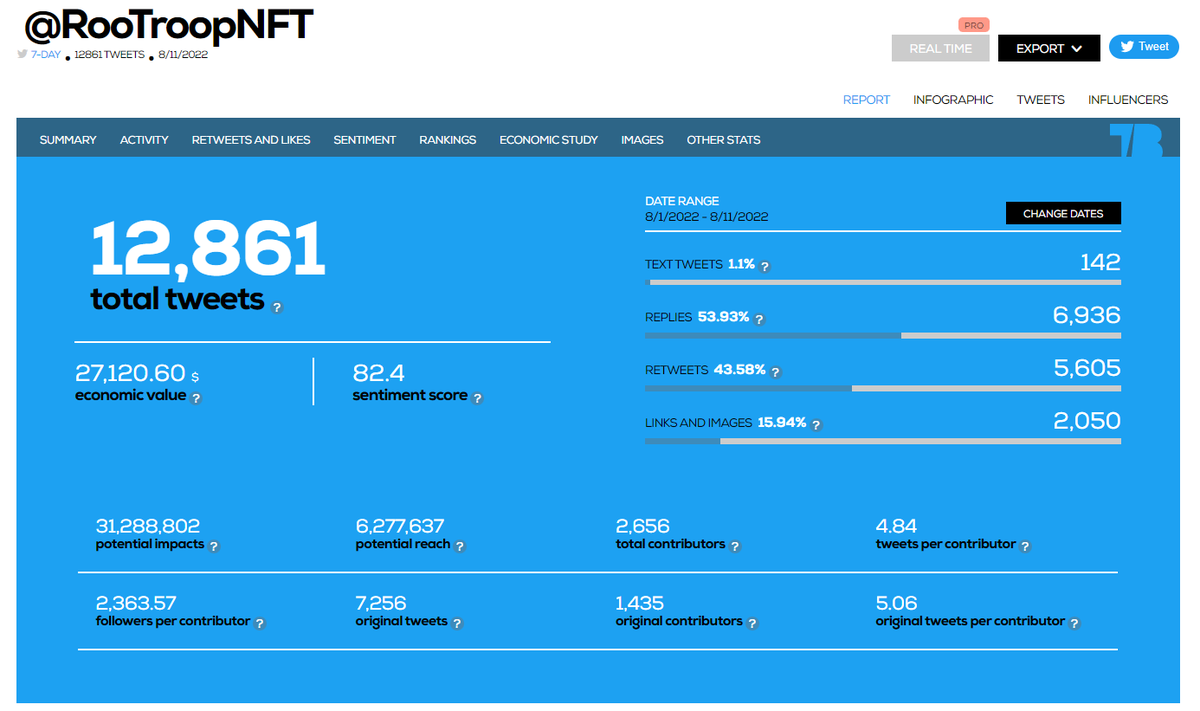Switch to the Infographic view

(953, 100)
